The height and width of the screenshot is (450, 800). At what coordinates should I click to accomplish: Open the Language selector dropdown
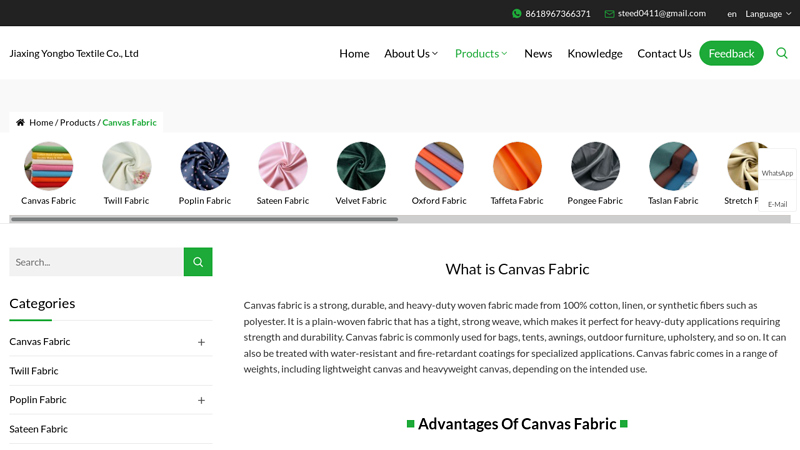(x=768, y=14)
